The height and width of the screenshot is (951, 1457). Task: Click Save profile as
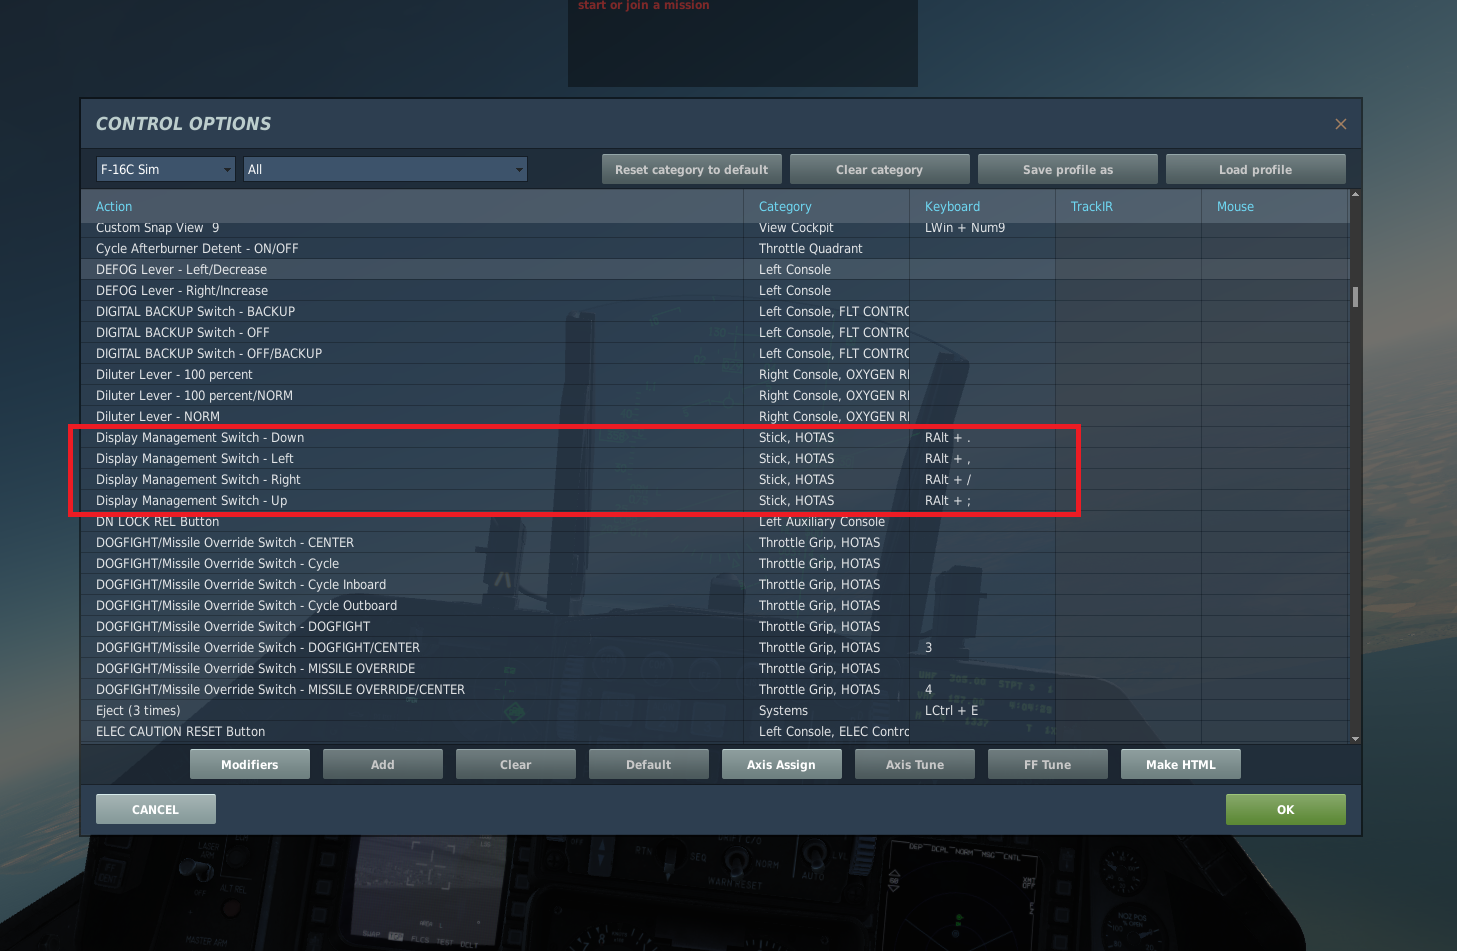point(1068,169)
